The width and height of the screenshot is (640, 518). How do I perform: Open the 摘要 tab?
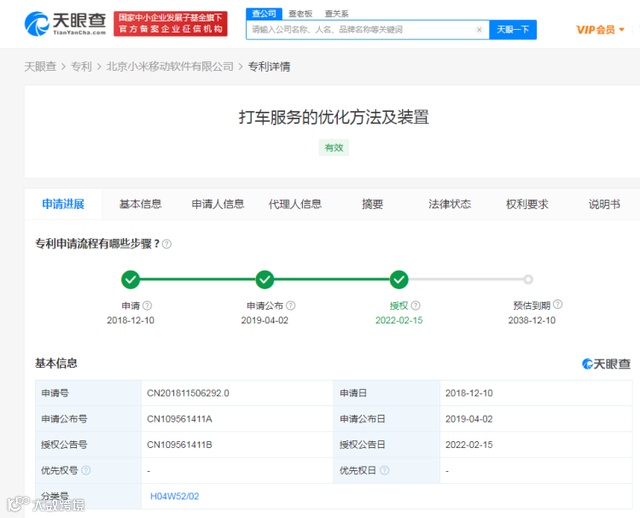pos(372,204)
